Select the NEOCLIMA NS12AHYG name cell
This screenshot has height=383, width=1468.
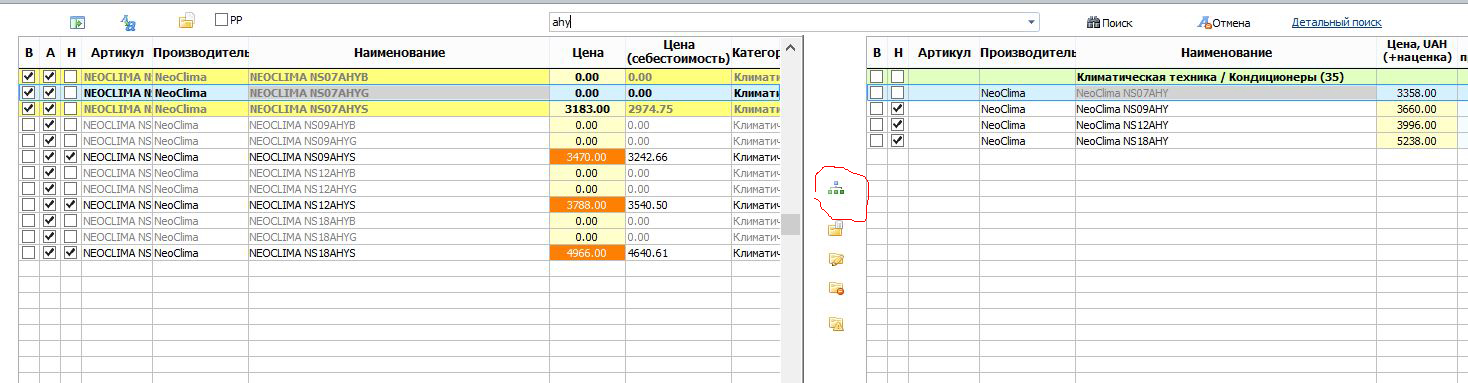click(x=398, y=189)
